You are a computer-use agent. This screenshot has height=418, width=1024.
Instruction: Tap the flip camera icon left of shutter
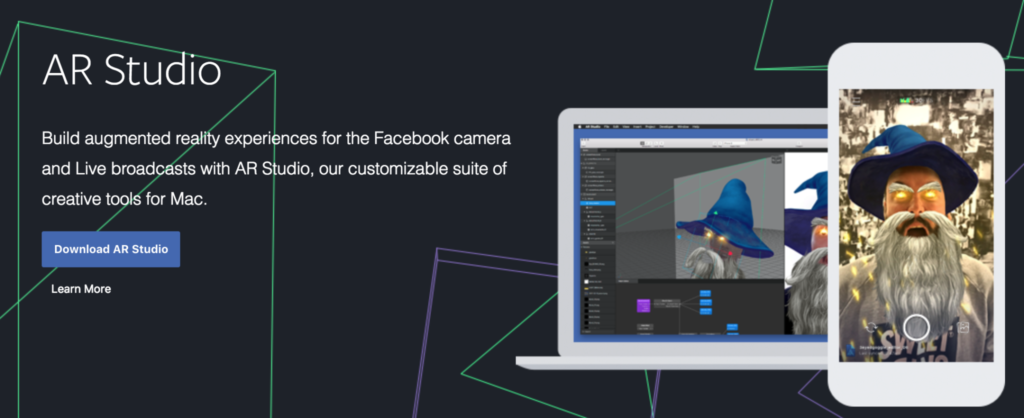tap(872, 326)
